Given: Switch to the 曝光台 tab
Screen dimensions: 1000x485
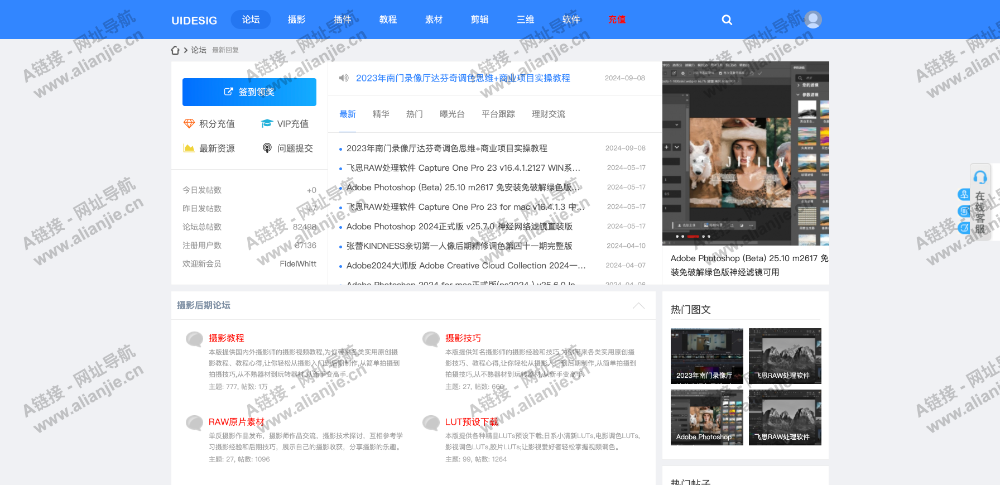Looking at the screenshot, I should [x=452, y=114].
